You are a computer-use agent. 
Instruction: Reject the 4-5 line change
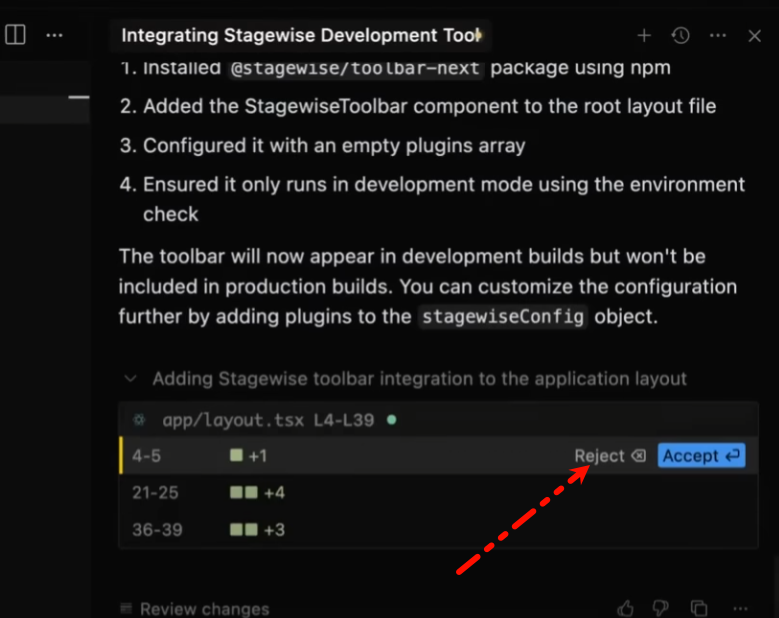[x=610, y=456]
